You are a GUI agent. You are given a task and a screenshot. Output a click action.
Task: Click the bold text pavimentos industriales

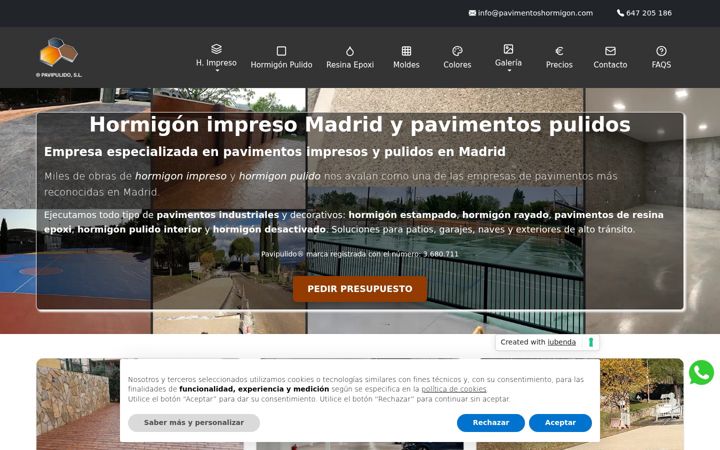point(218,215)
